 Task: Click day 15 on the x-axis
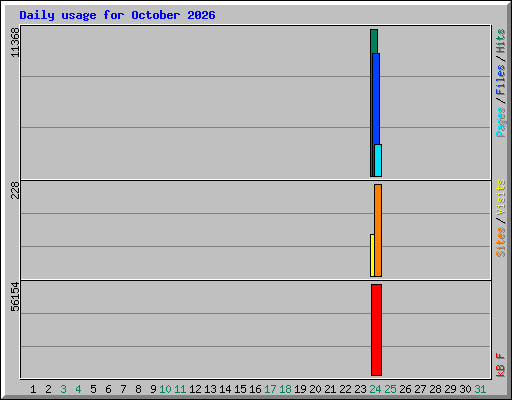click(240, 389)
